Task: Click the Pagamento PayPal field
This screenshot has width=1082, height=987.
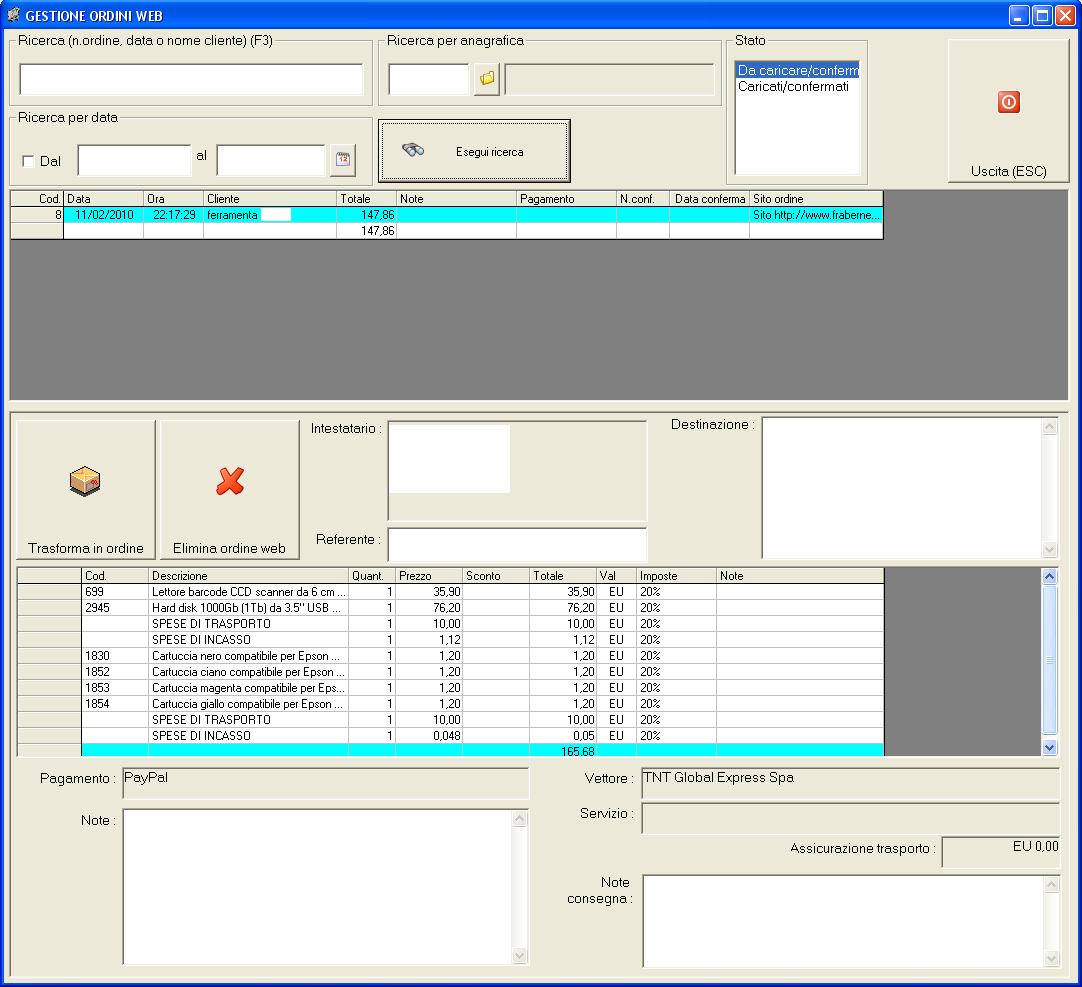Action: pos(326,783)
